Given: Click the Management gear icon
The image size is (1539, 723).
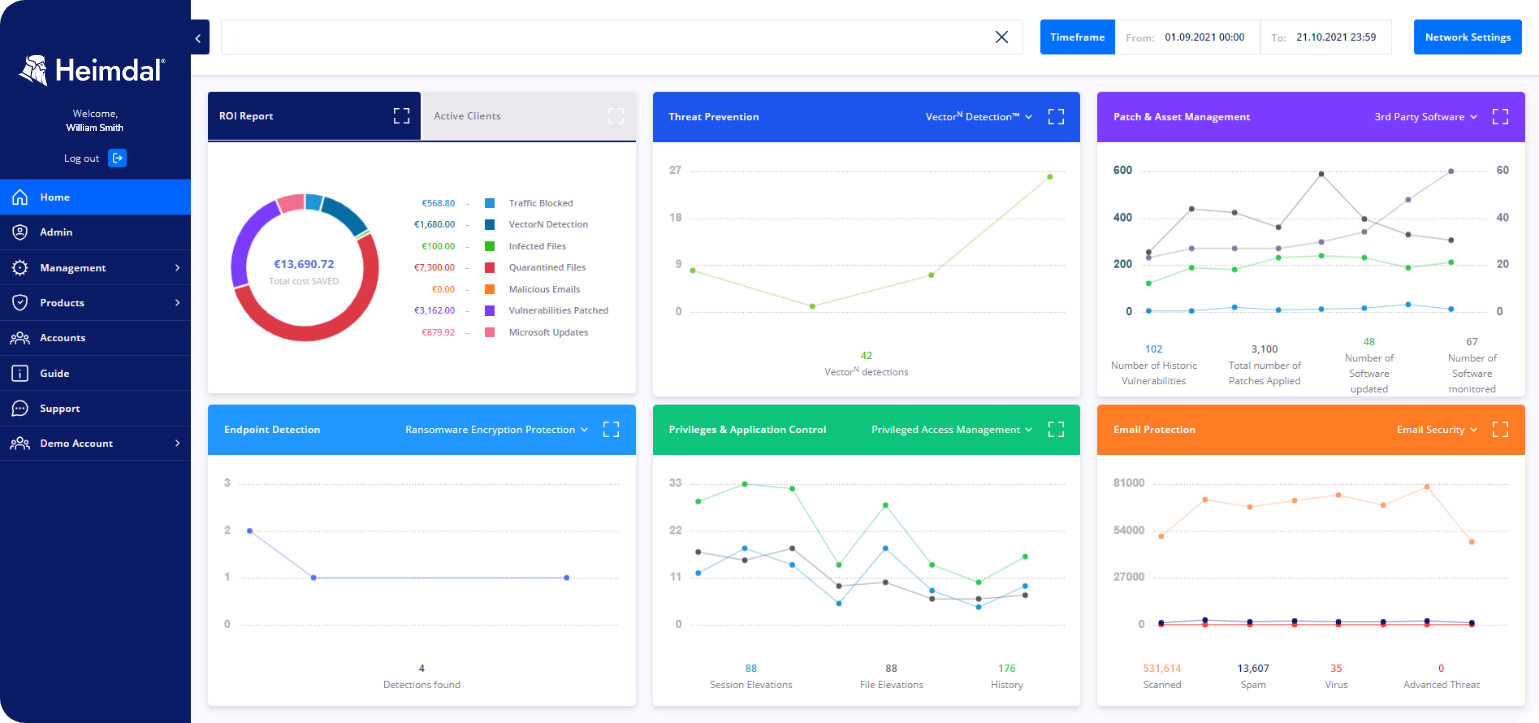Looking at the screenshot, I should coord(20,268).
